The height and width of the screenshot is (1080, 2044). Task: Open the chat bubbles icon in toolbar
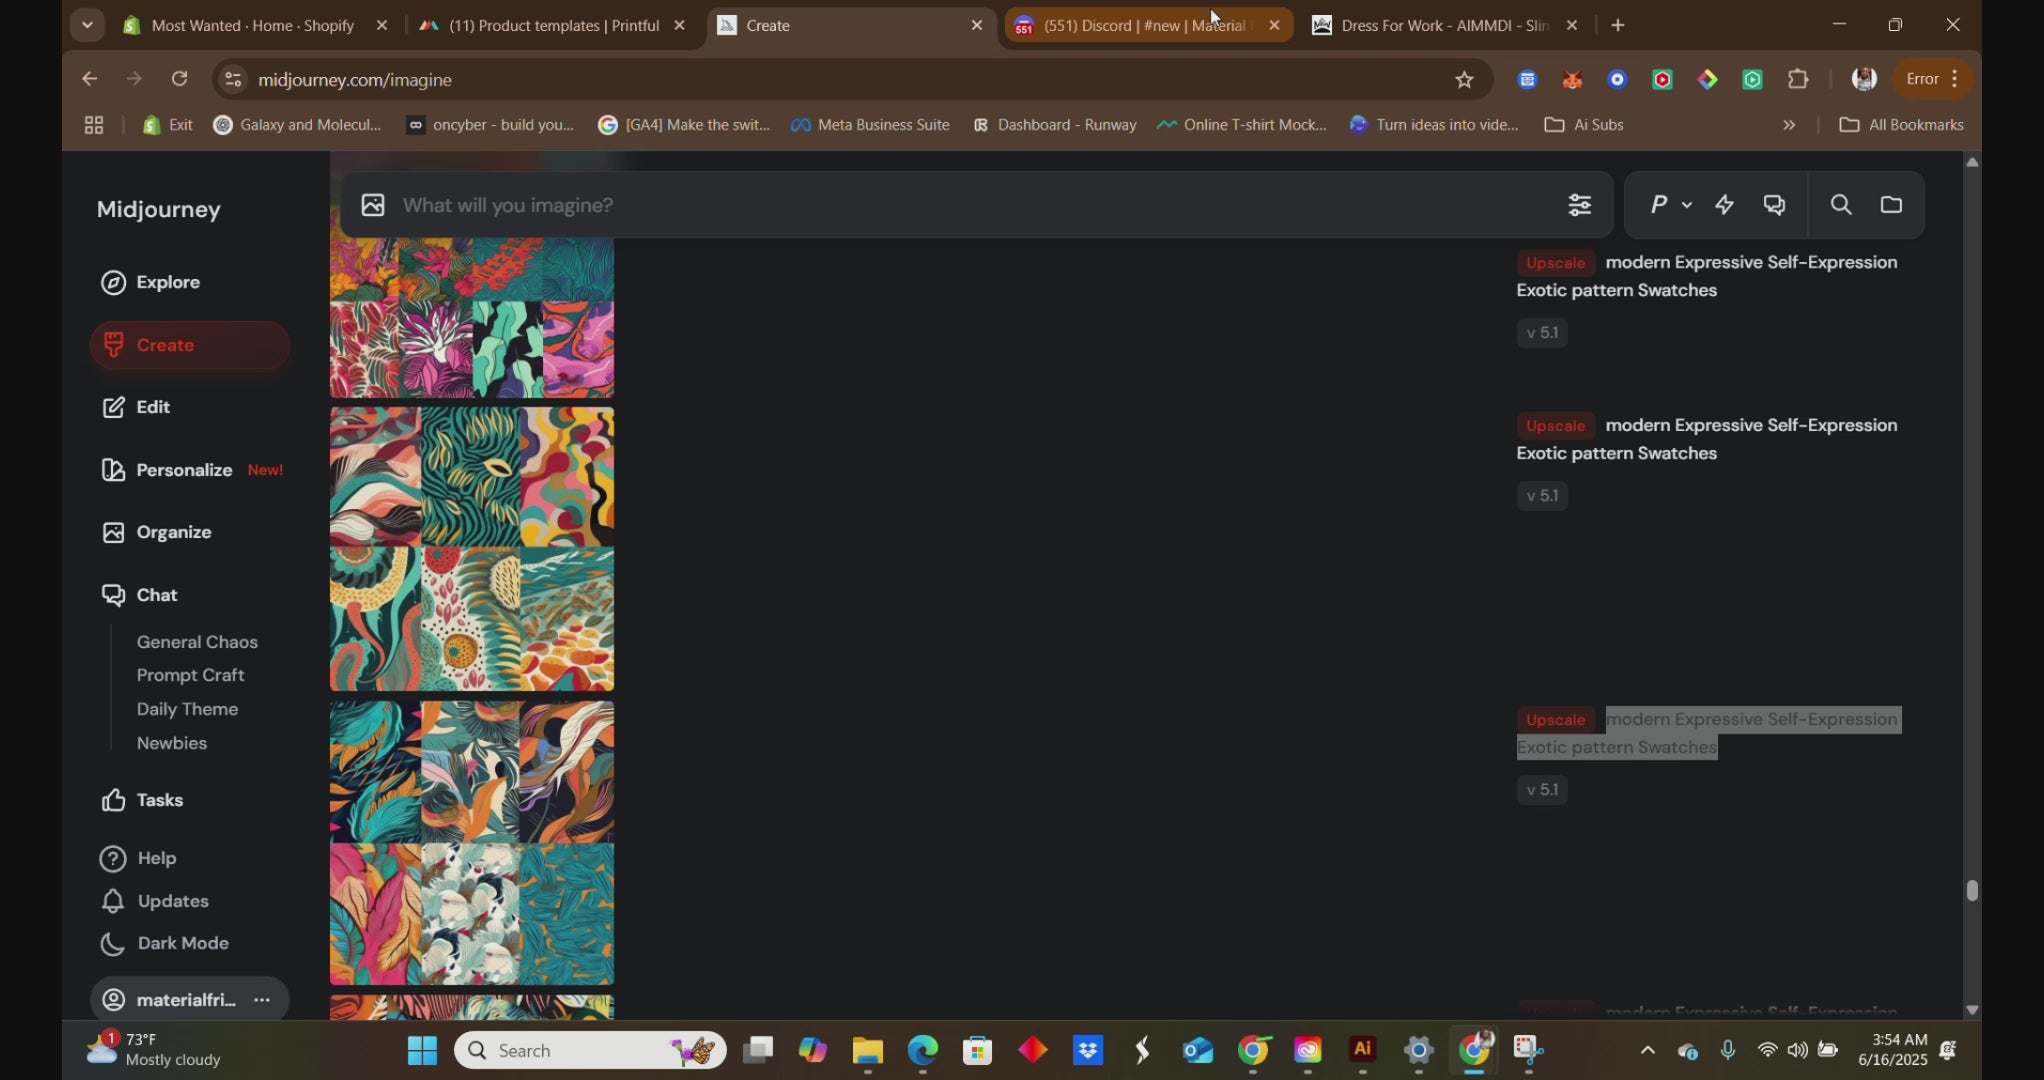pos(1774,205)
